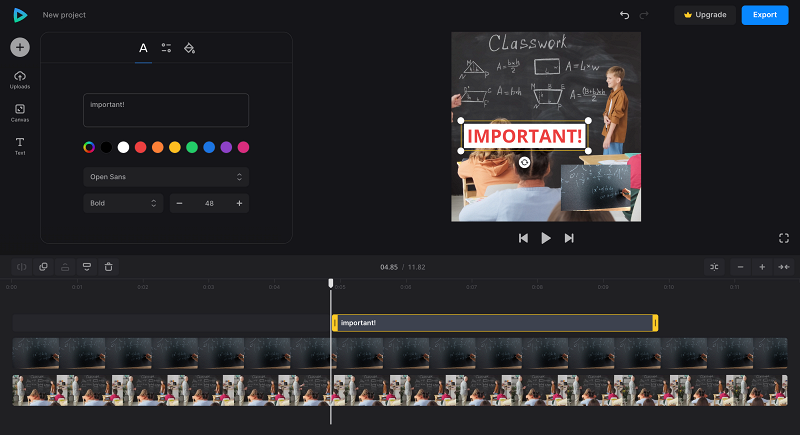800x435 pixels.
Task: Select the blue color swatch
Action: tap(209, 147)
